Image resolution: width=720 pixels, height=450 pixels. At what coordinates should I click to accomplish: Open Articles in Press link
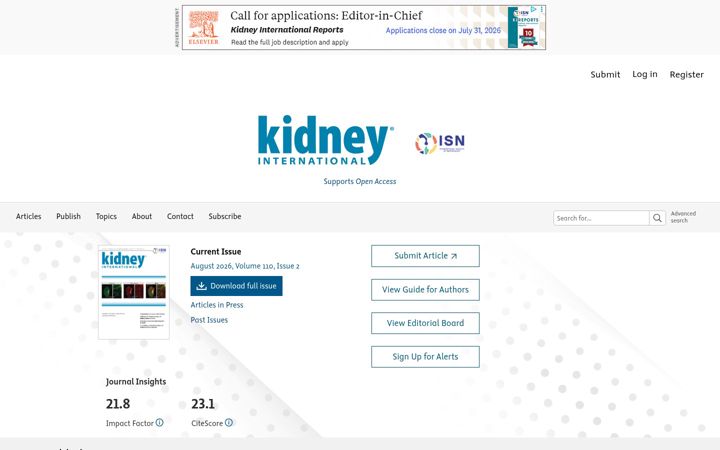[x=217, y=305]
